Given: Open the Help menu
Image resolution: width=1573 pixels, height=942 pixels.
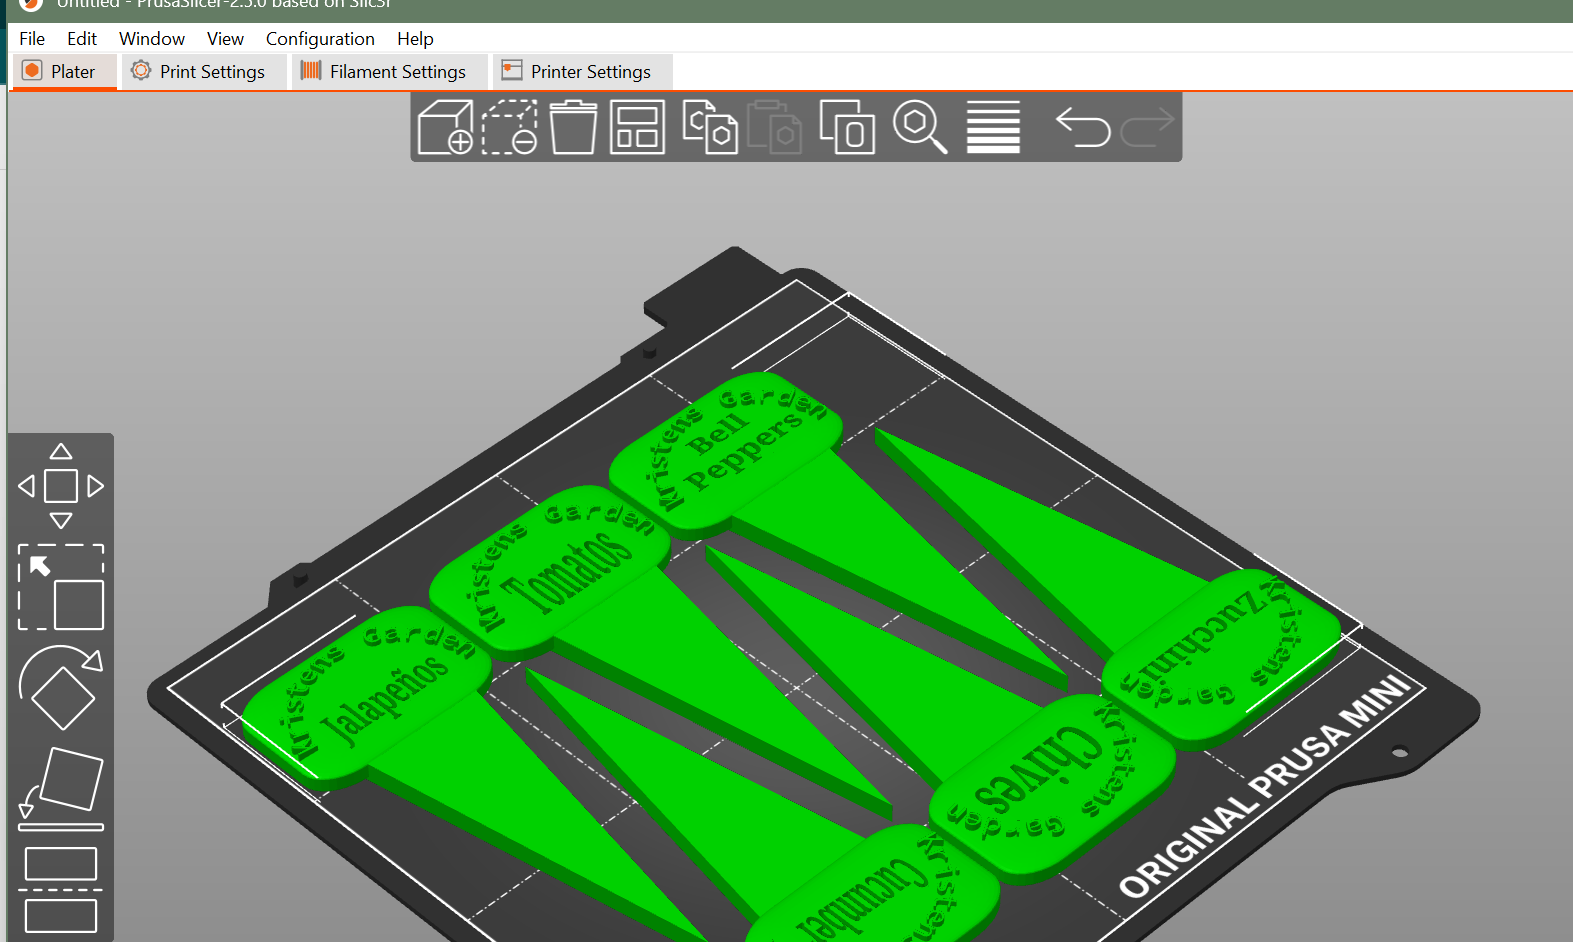Looking at the screenshot, I should pyautogui.click(x=415, y=39).
